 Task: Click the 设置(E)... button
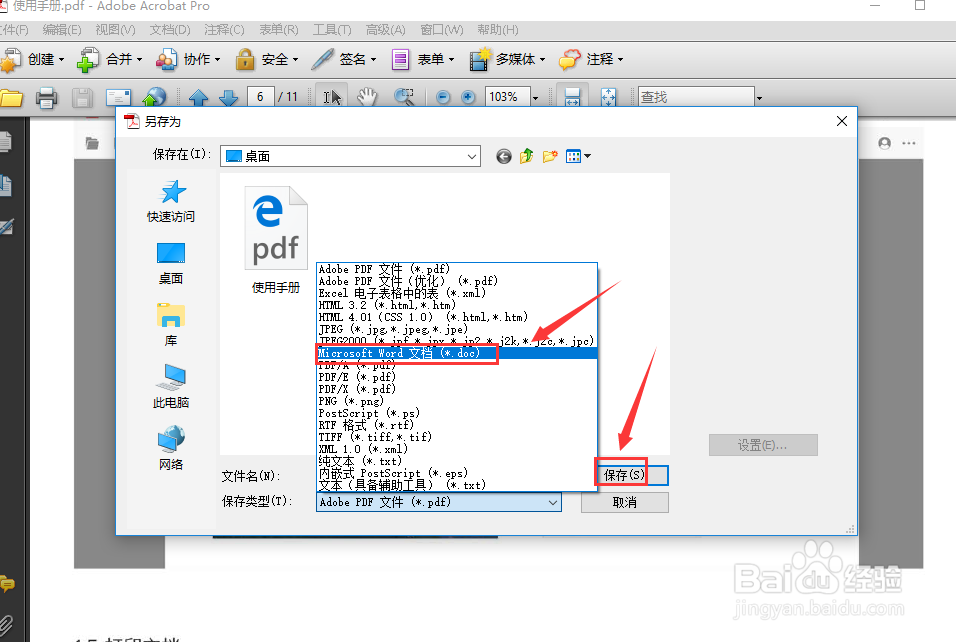[763, 445]
